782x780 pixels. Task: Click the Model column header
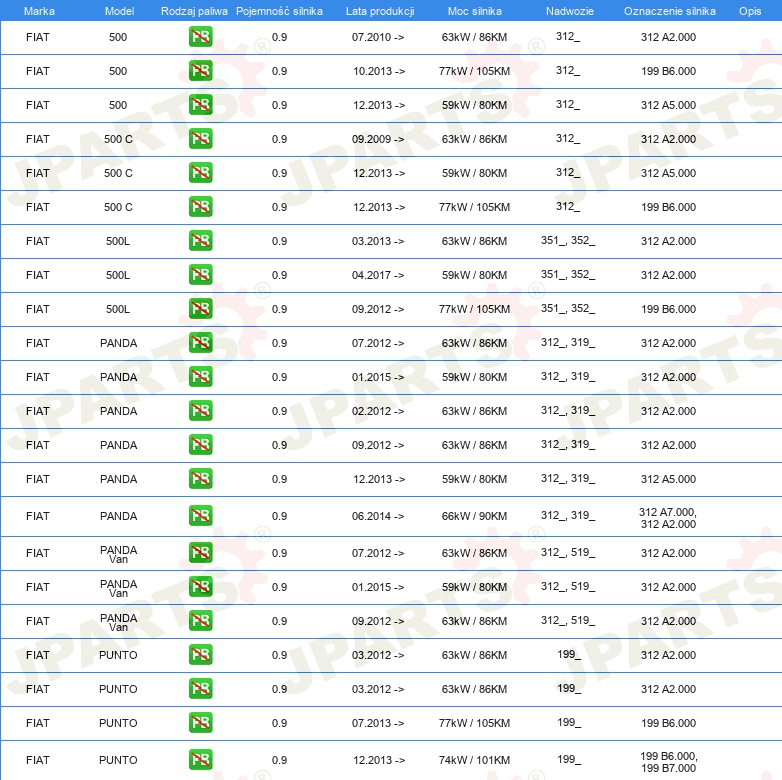[119, 11]
